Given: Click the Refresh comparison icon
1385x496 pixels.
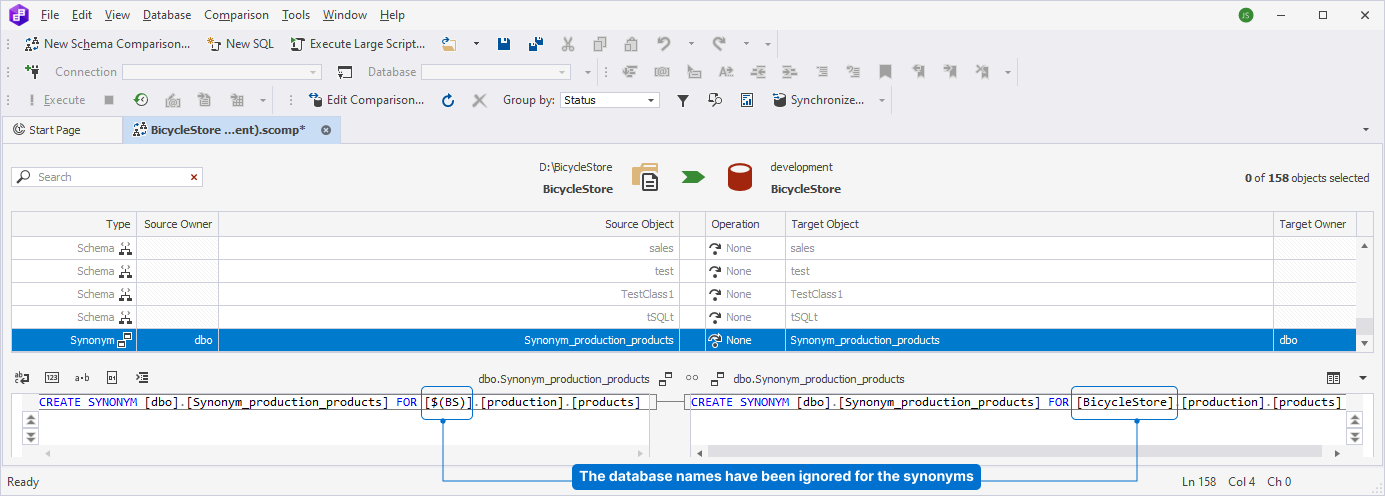Looking at the screenshot, I should point(448,100).
